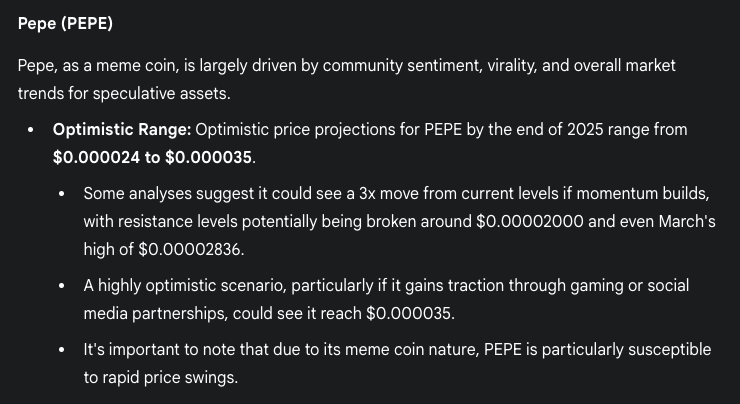Click the bold "Optimistic Range:" label
This screenshot has height=404, width=740.
(x=122, y=130)
